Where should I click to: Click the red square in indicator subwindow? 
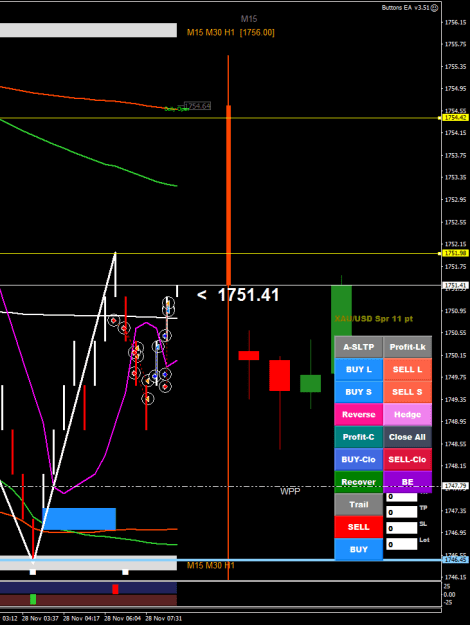[115, 589]
